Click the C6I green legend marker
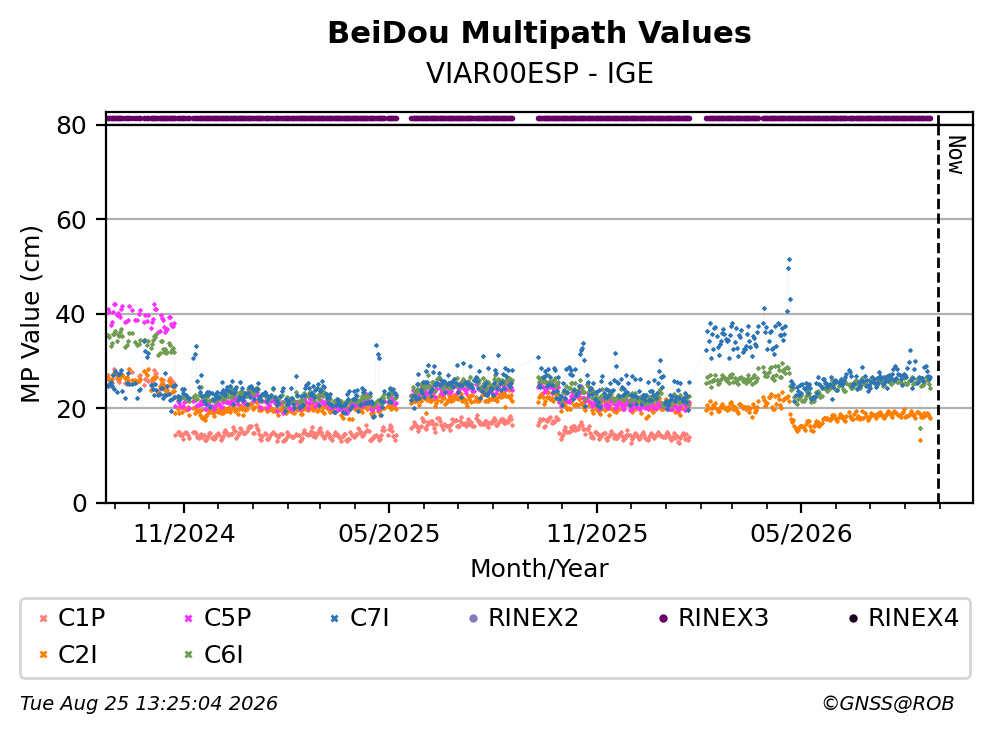 click(188, 655)
